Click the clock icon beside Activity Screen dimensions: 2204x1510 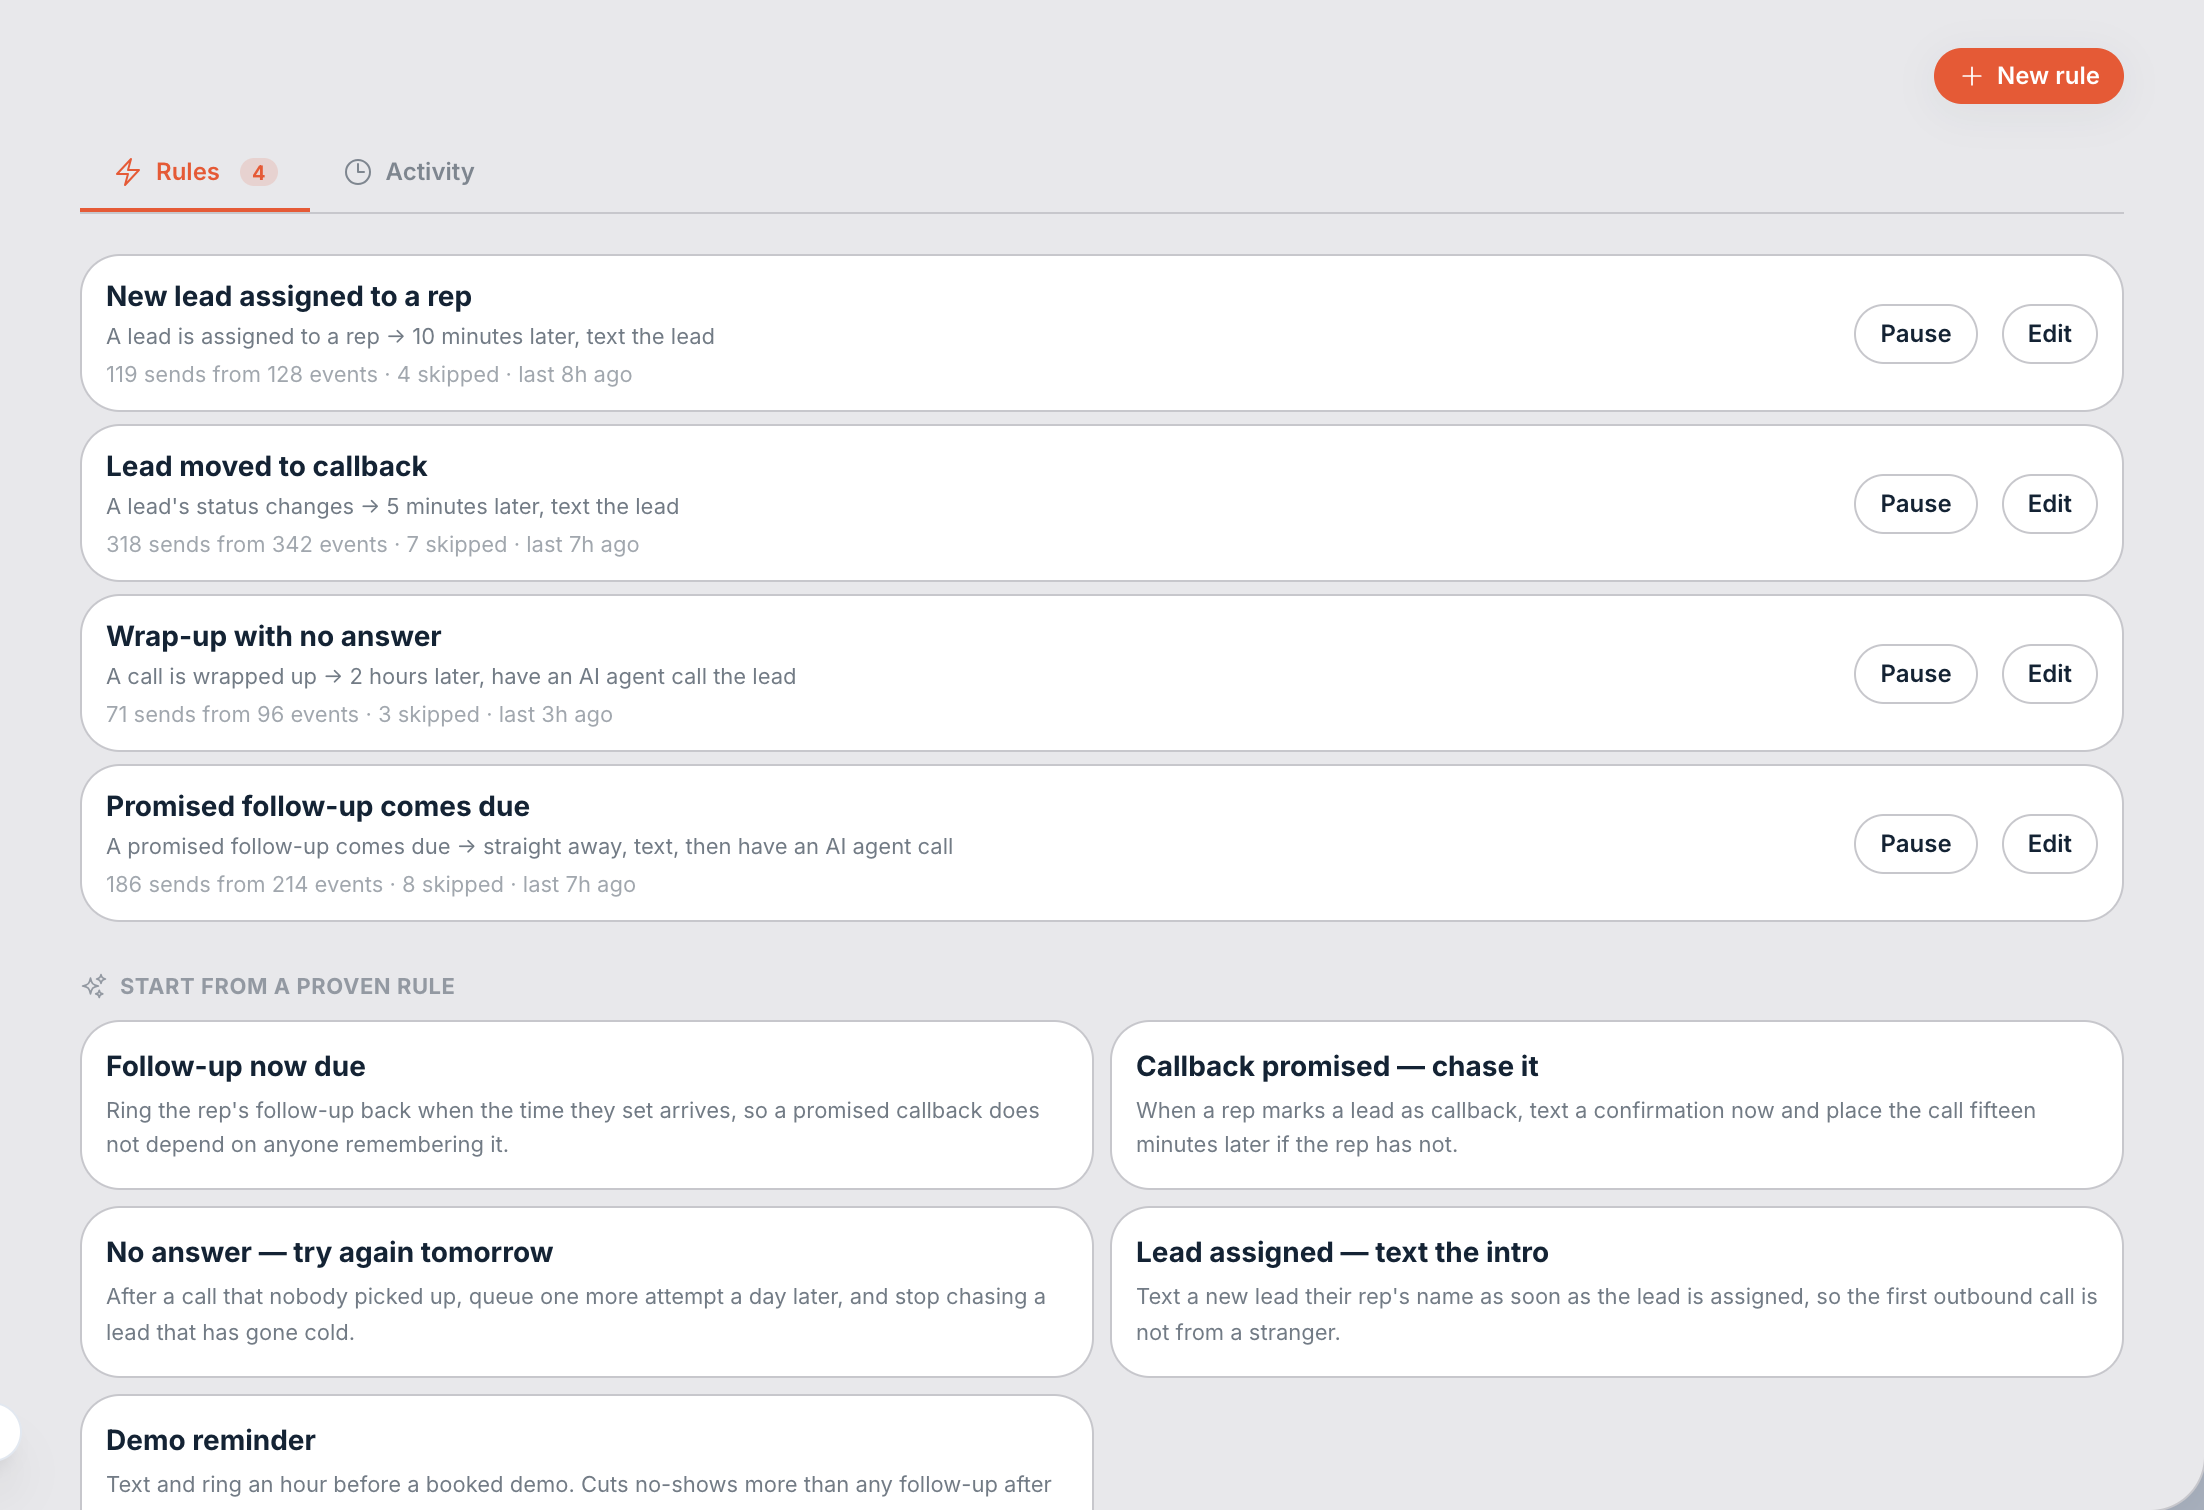click(358, 172)
